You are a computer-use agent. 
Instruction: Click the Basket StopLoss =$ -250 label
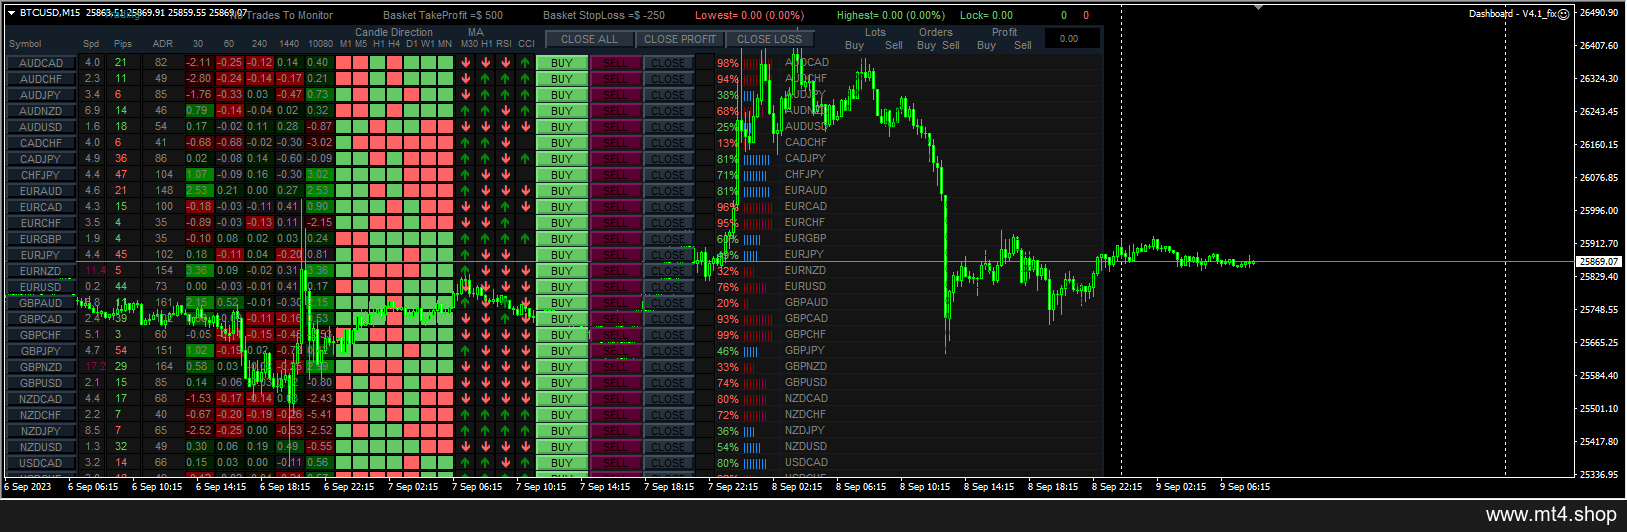click(604, 15)
